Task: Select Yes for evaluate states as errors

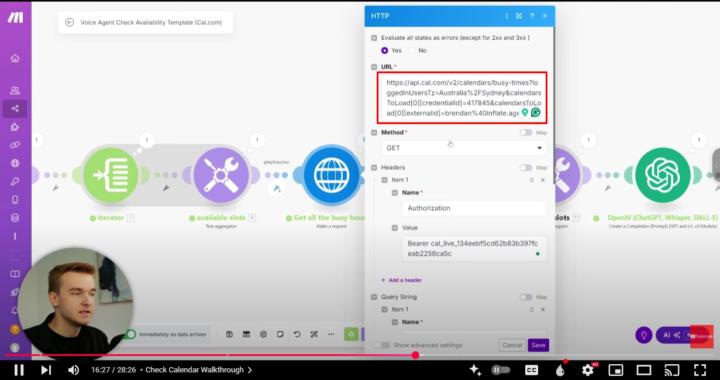Action: 385,50
